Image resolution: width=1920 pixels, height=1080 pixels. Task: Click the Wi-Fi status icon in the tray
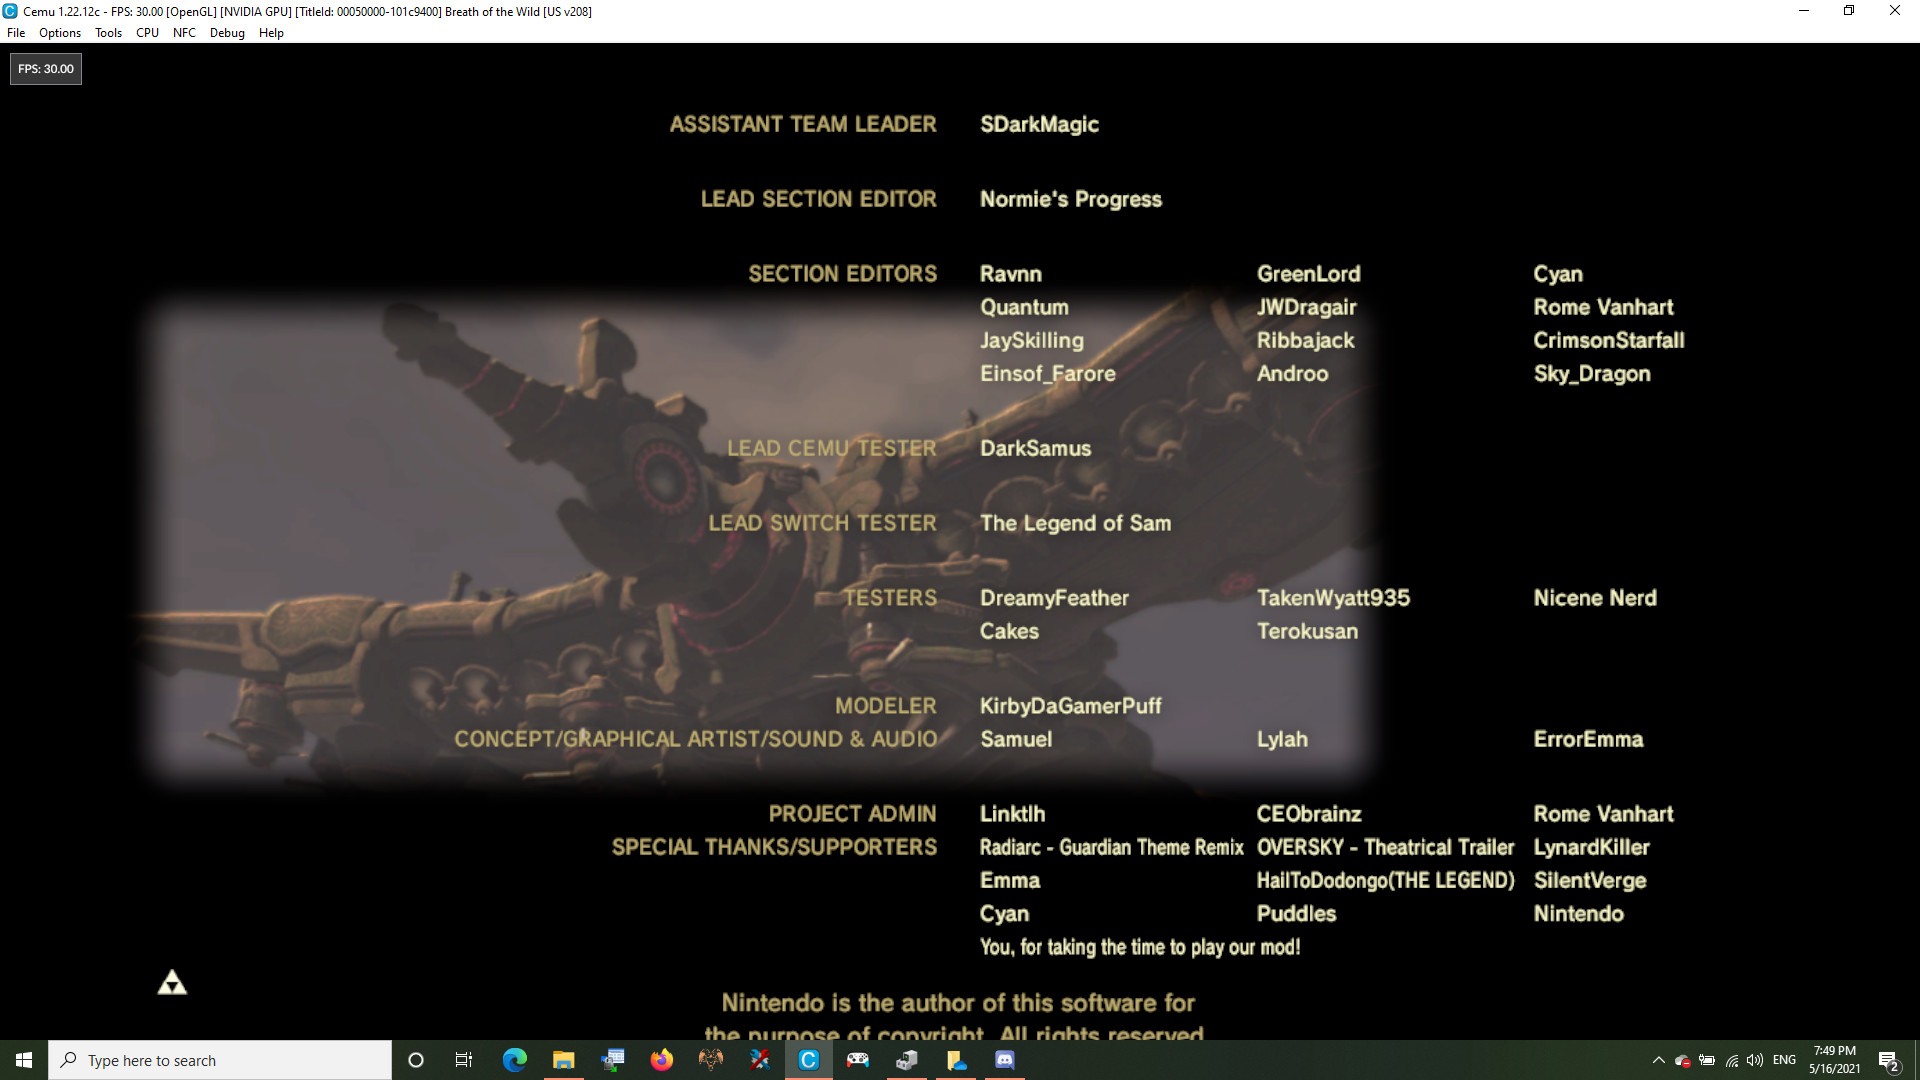tap(1731, 1062)
